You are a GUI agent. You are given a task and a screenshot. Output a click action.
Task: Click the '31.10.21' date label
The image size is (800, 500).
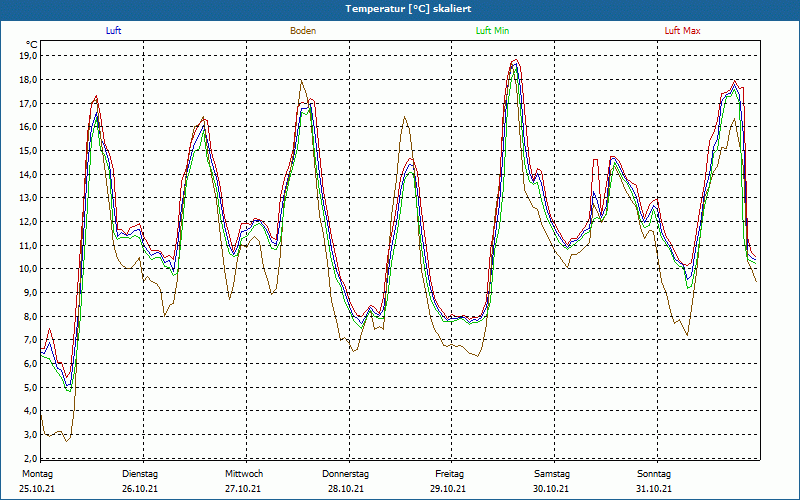(654, 489)
